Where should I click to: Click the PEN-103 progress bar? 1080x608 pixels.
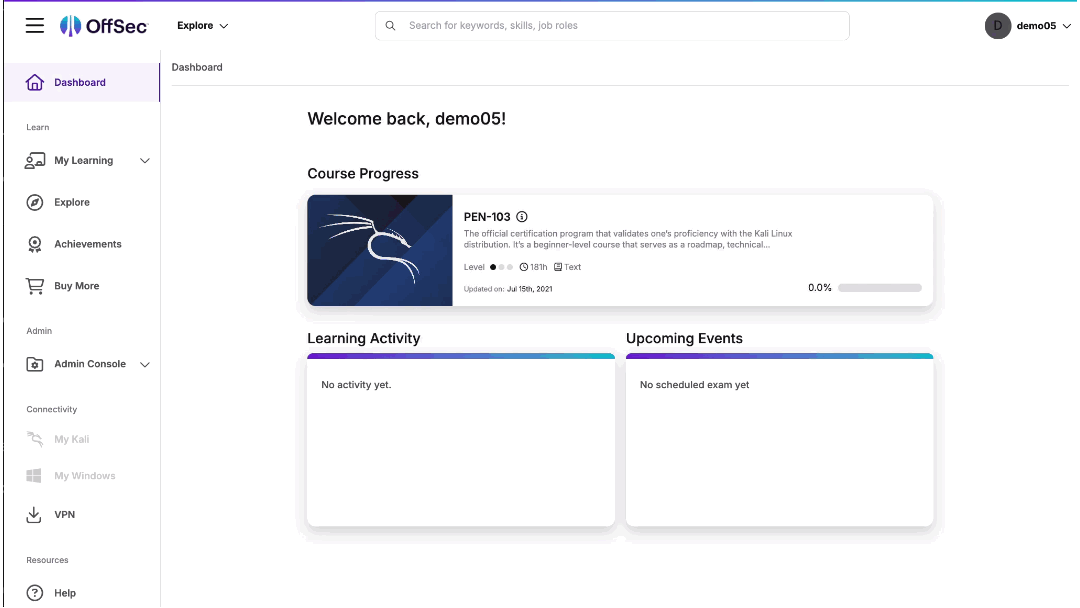pyautogui.click(x=880, y=288)
